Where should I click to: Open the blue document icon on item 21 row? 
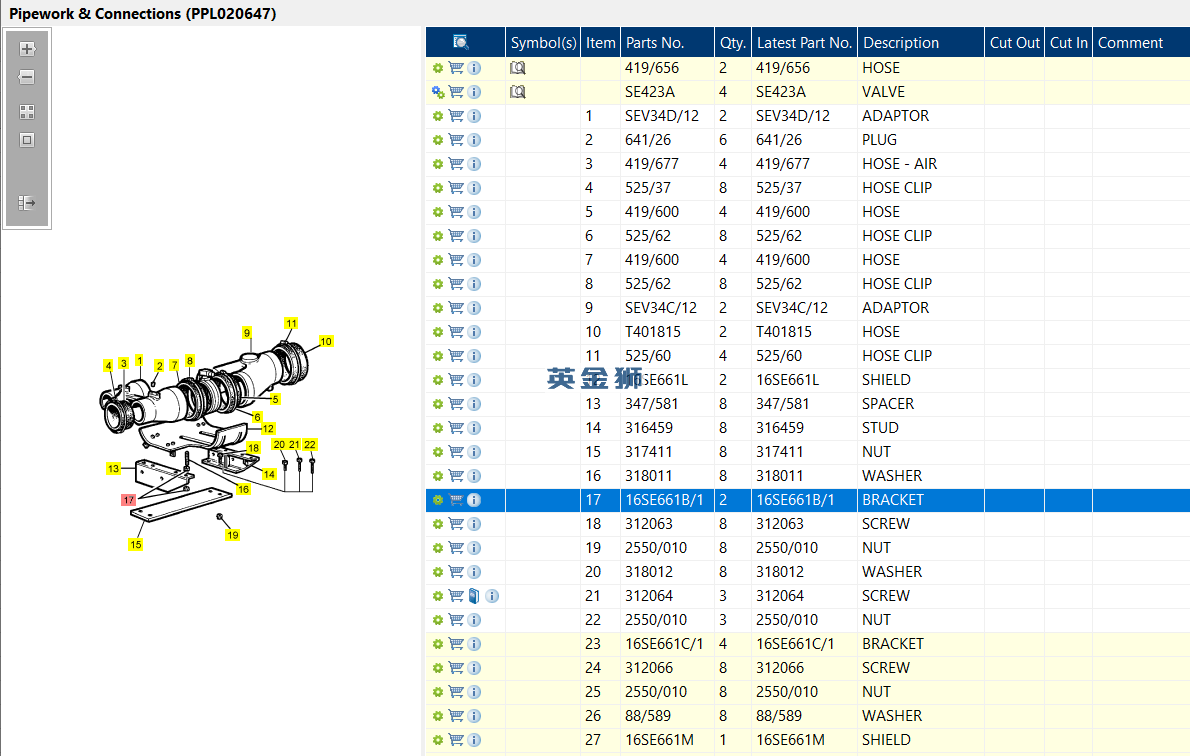(x=474, y=596)
